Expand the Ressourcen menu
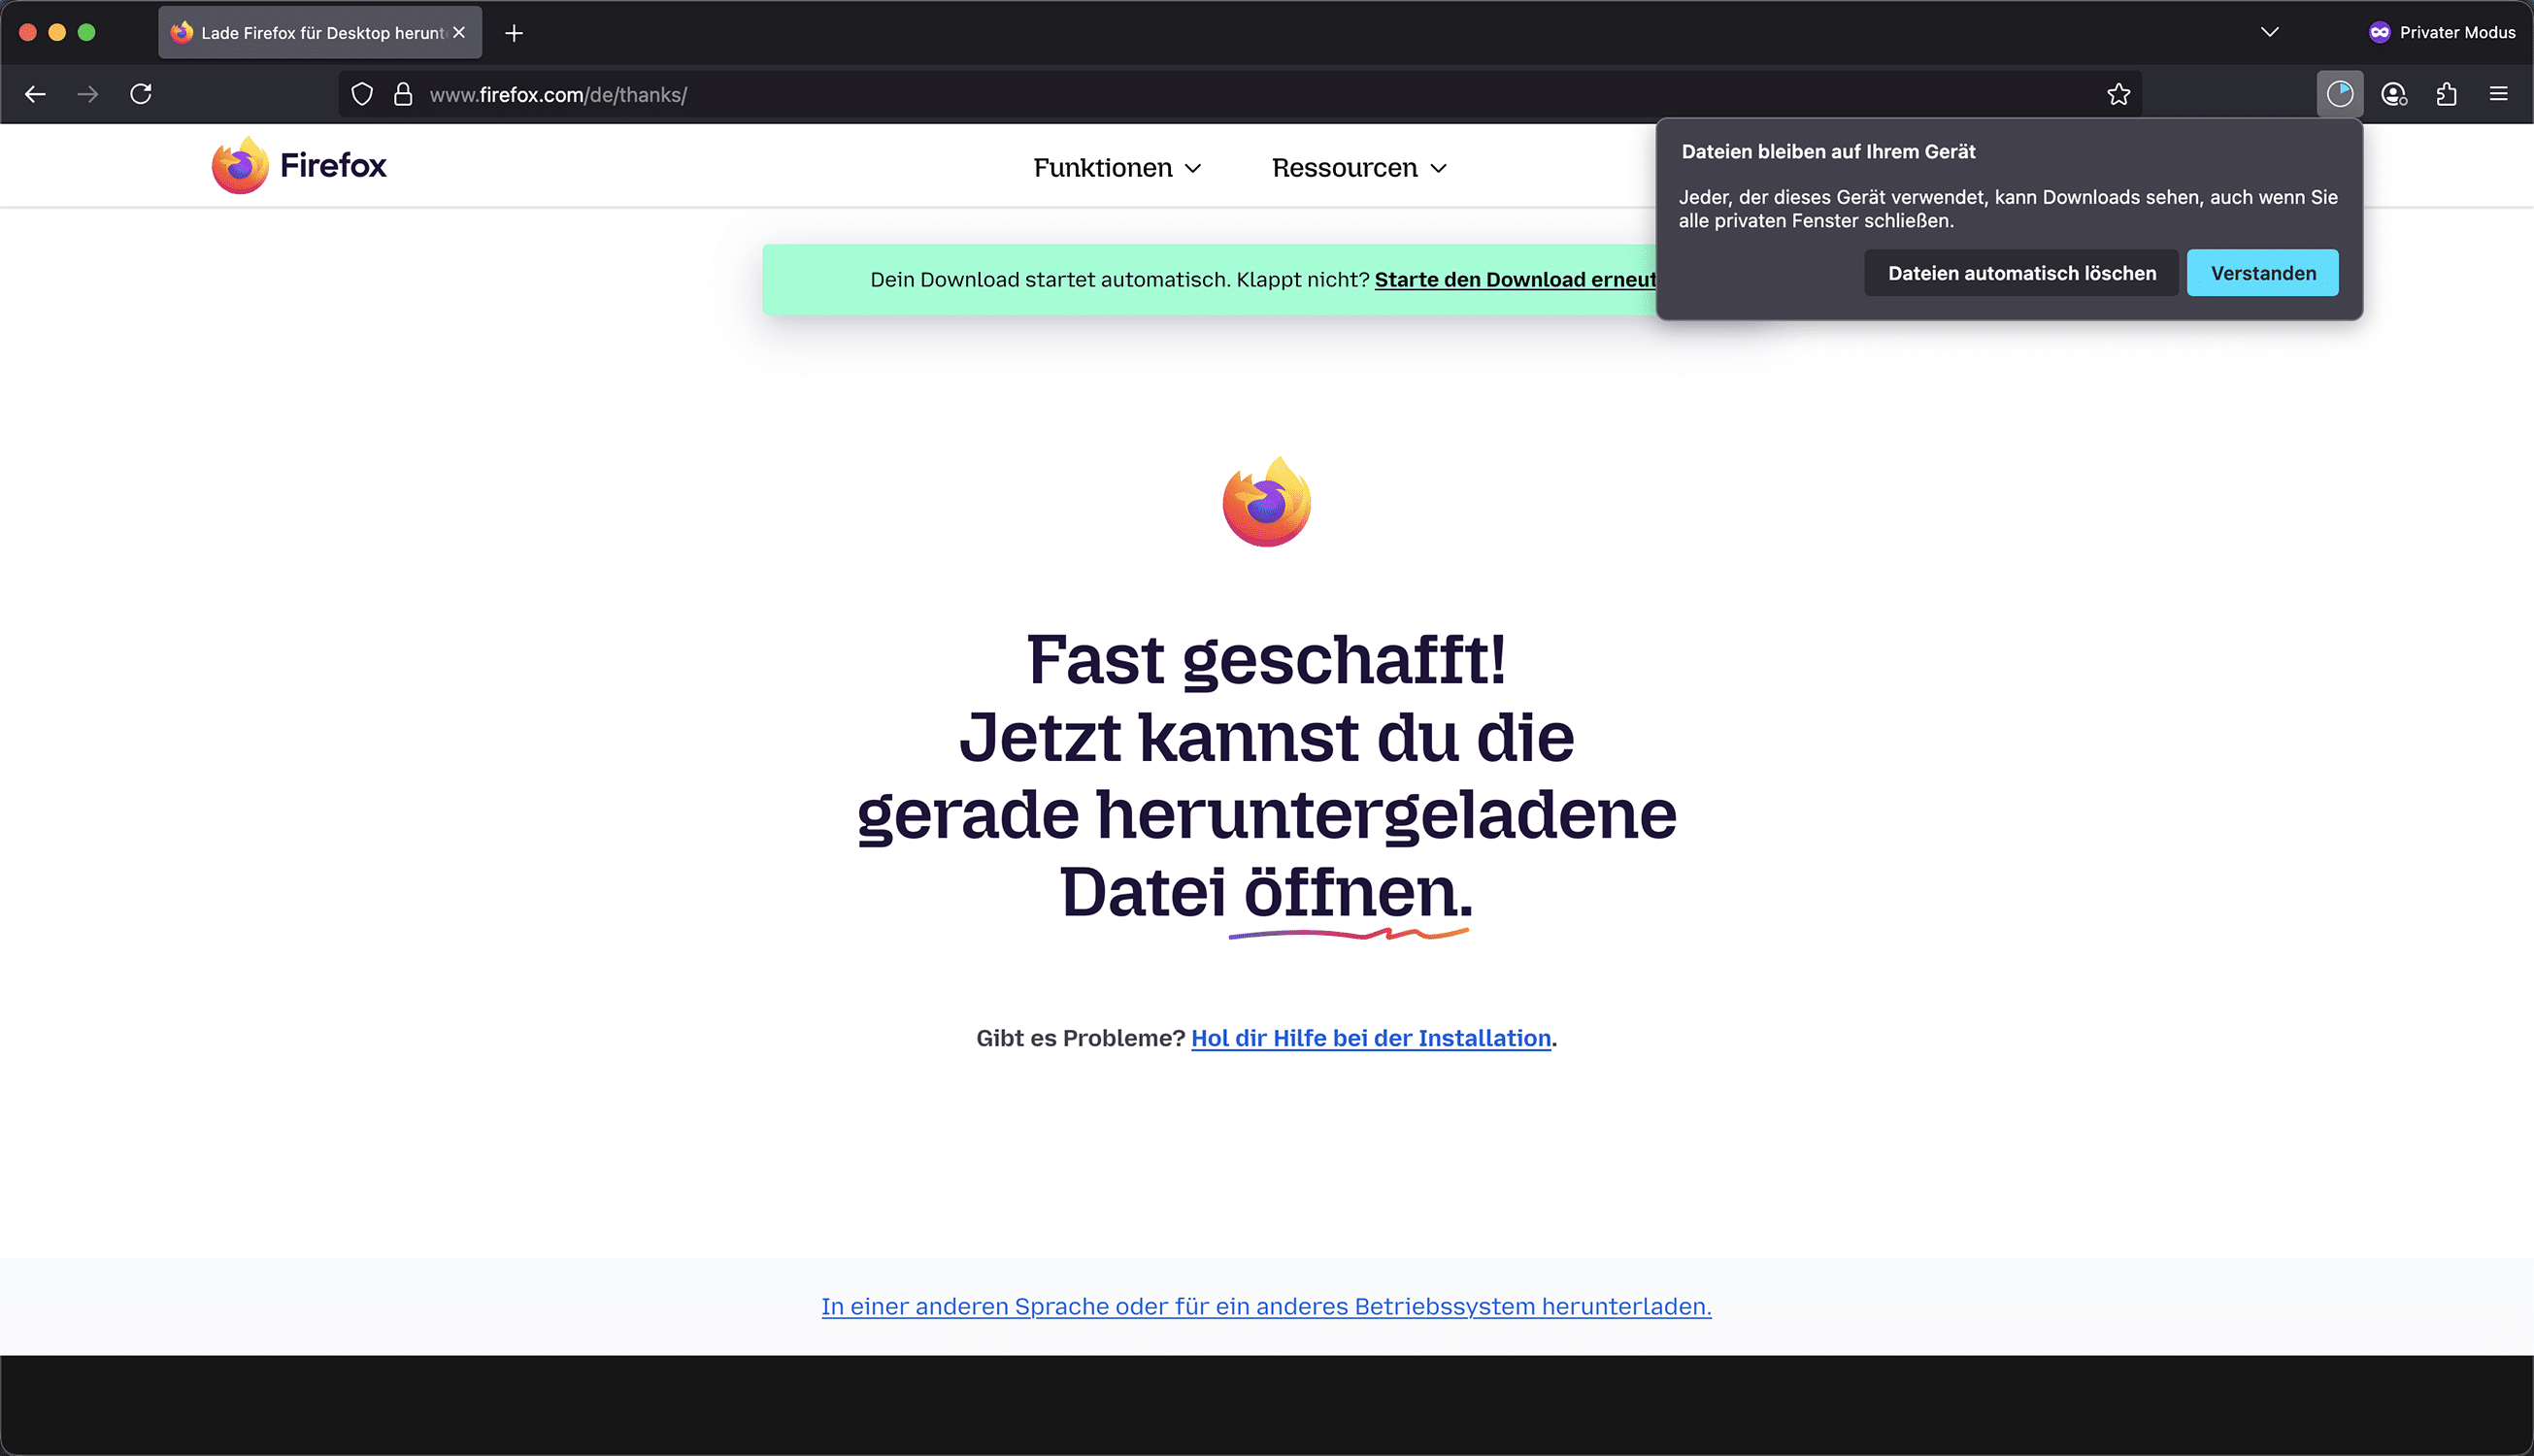This screenshot has height=1456, width=2534. click(x=1359, y=168)
